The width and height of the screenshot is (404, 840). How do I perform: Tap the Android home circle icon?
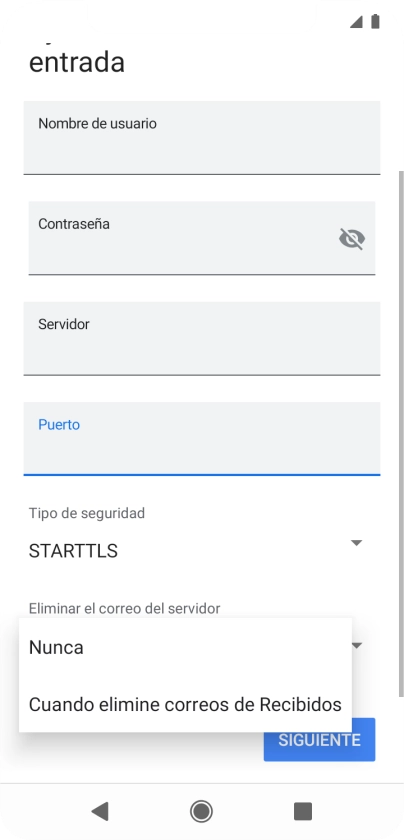click(201, 811)
